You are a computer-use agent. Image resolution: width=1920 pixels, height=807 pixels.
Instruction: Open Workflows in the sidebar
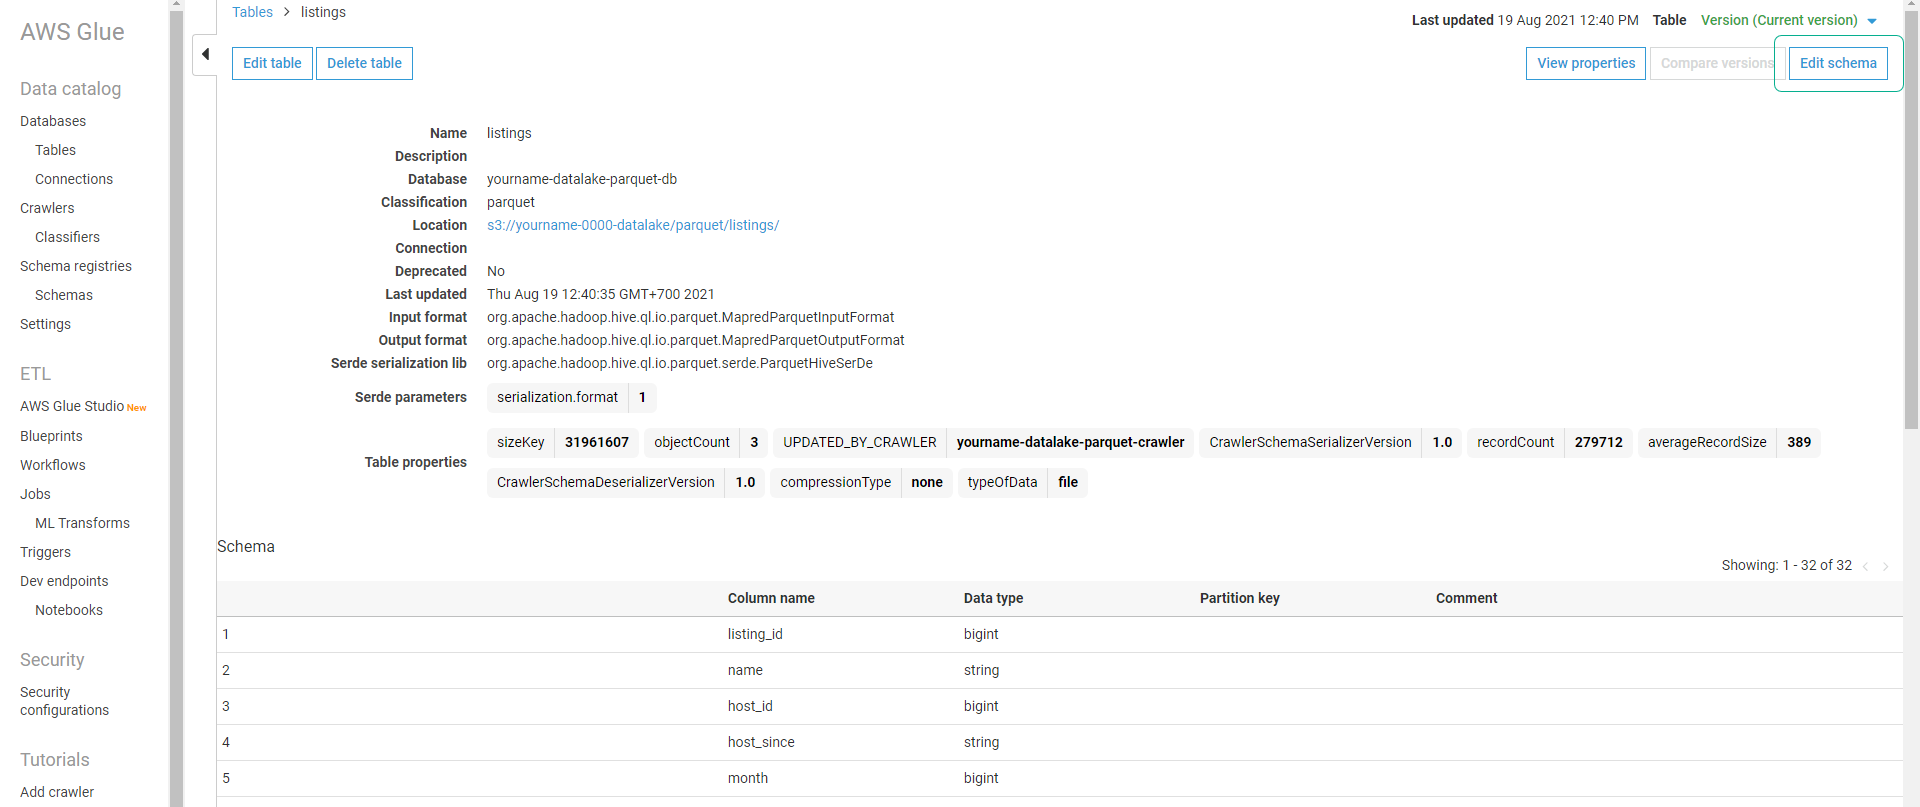(x=53, y=465)
